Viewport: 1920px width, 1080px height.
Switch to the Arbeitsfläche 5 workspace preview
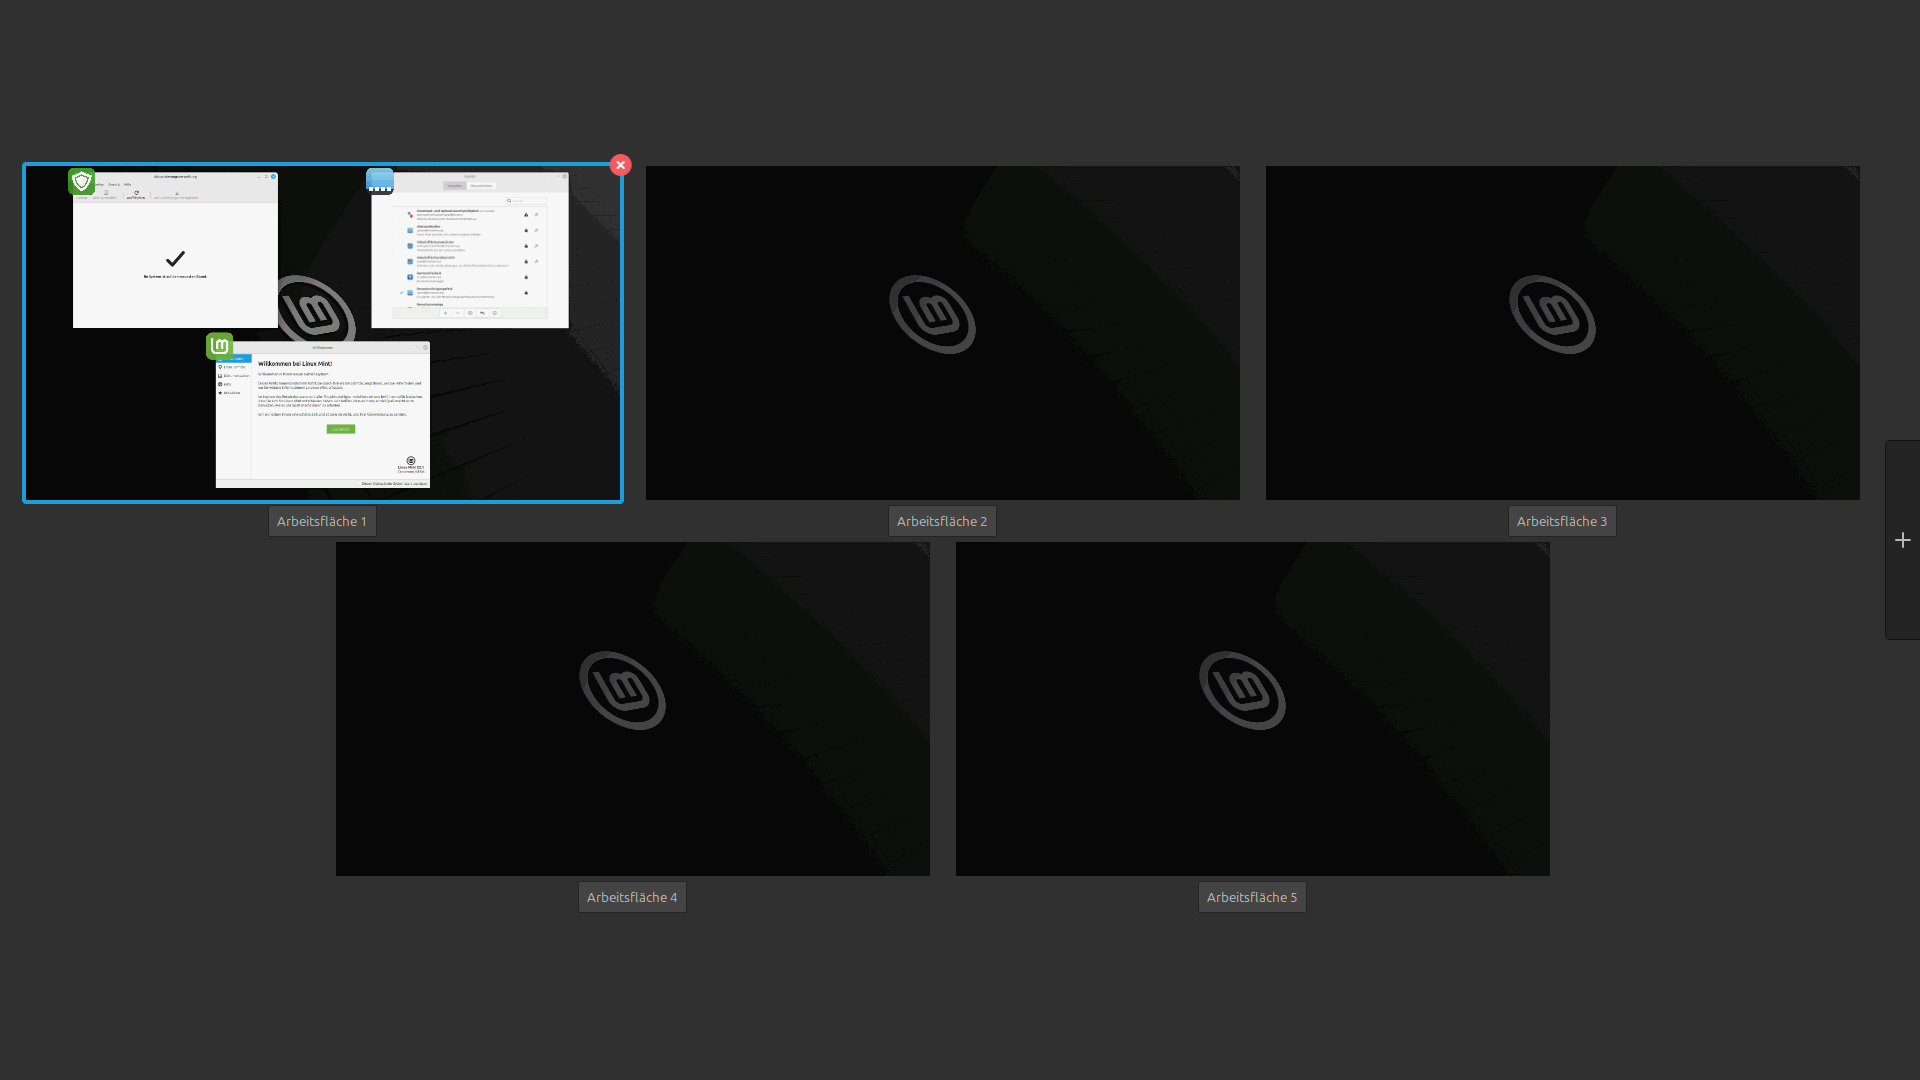point(1252,708)
